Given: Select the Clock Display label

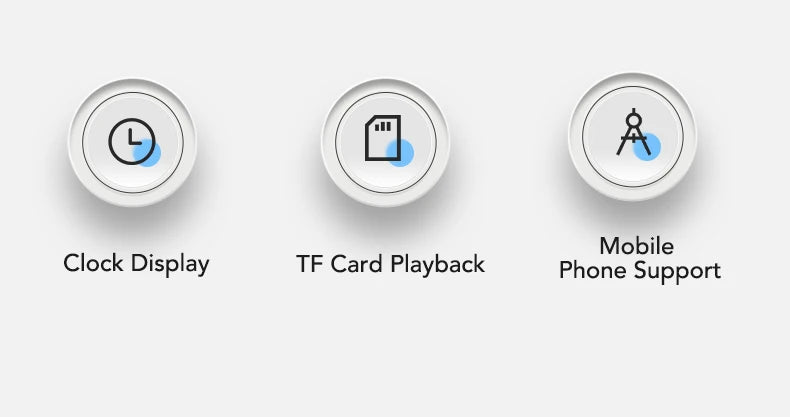Looking at the screenshot, I should [136, 264].
